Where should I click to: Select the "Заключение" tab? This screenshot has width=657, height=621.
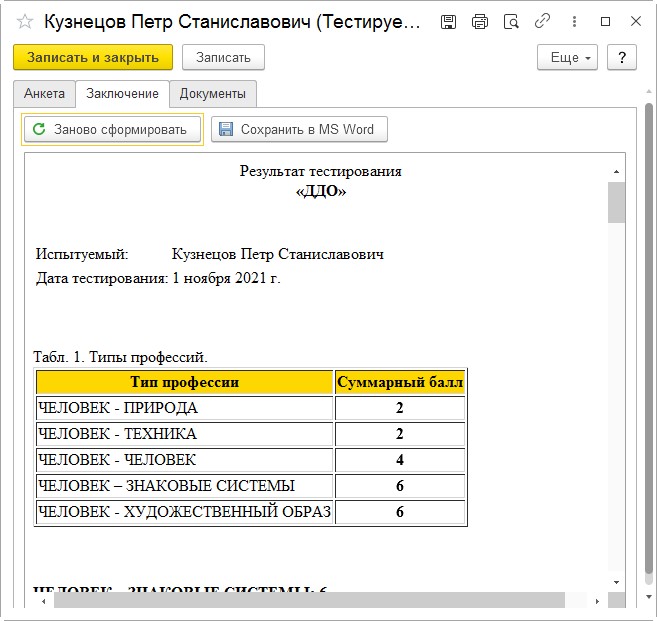[122, 94]
